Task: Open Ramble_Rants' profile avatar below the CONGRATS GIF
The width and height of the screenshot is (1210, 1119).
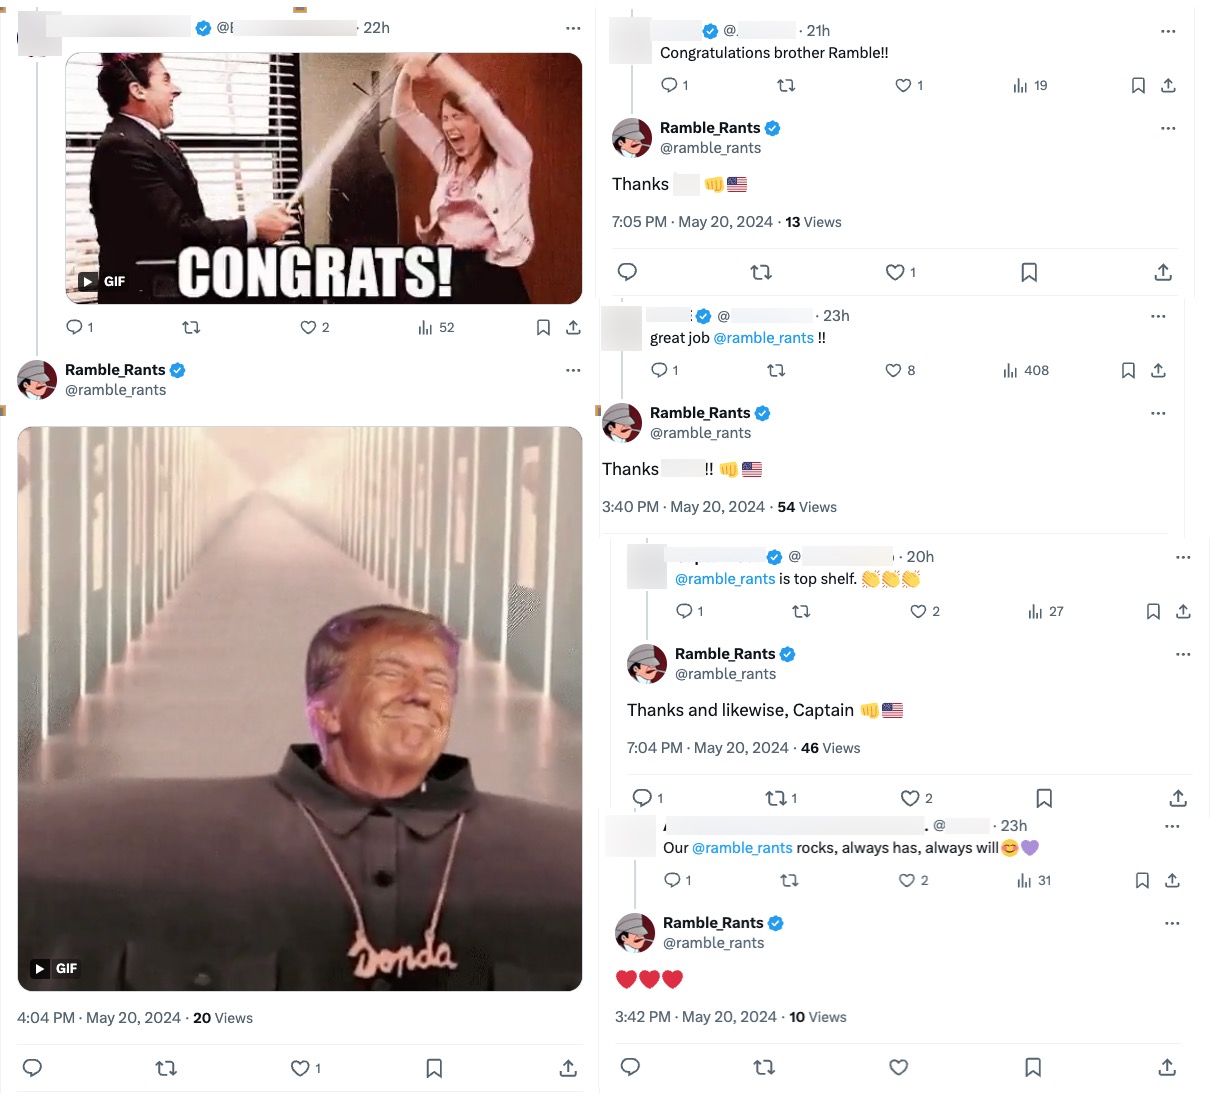Action: tap(36, 380)
